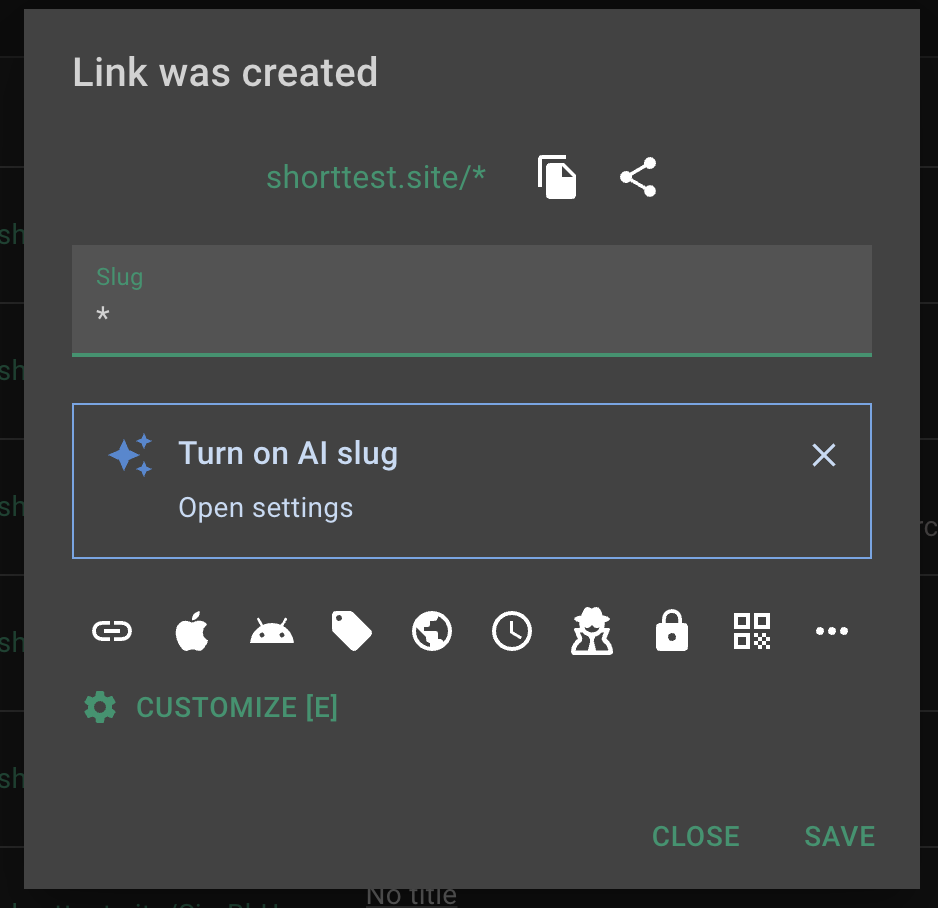Show the QR code for link
This screenshot has width=938, height=908.
pos(752,631)
